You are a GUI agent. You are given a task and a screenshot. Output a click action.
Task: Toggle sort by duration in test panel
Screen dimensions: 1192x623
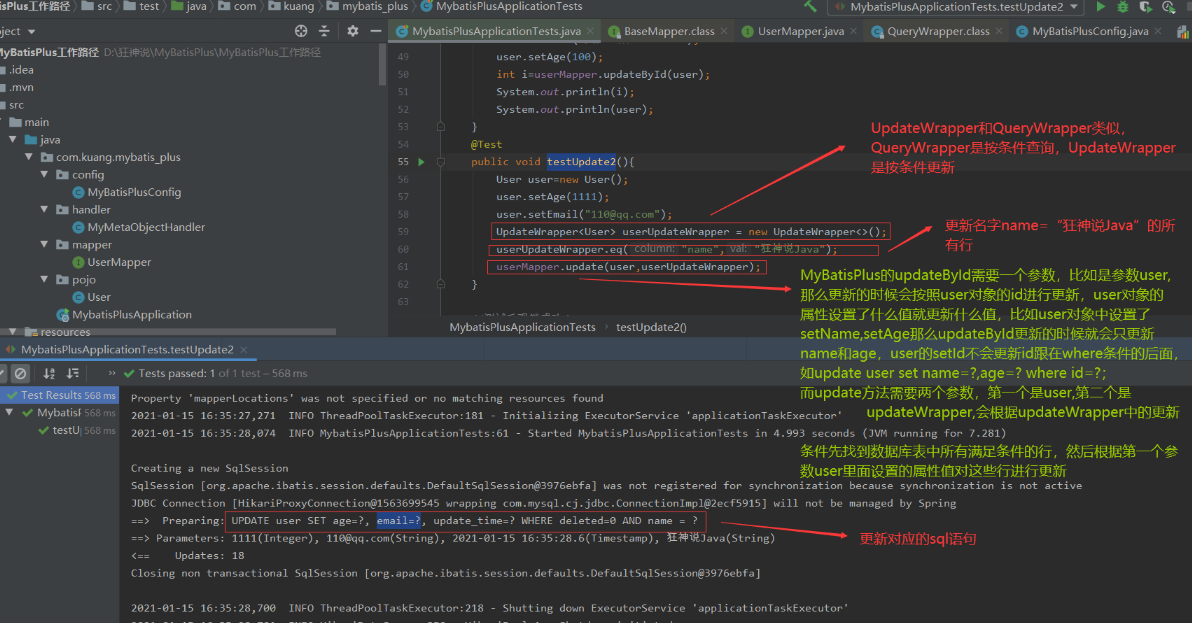click(72, 372)
